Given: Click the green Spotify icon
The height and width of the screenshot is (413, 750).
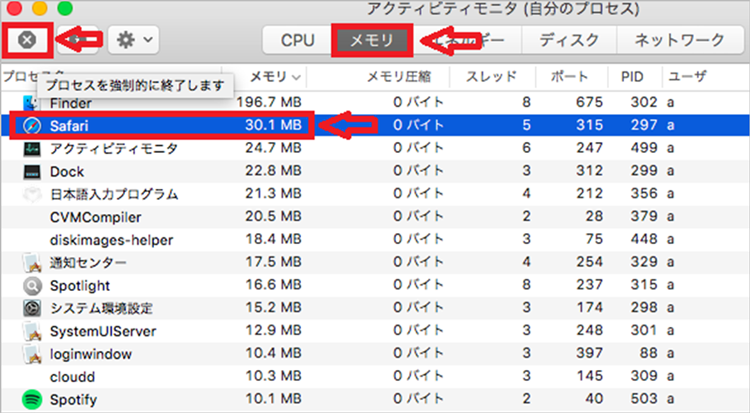Looking at the screenshot, I should [x=32, y=400].
